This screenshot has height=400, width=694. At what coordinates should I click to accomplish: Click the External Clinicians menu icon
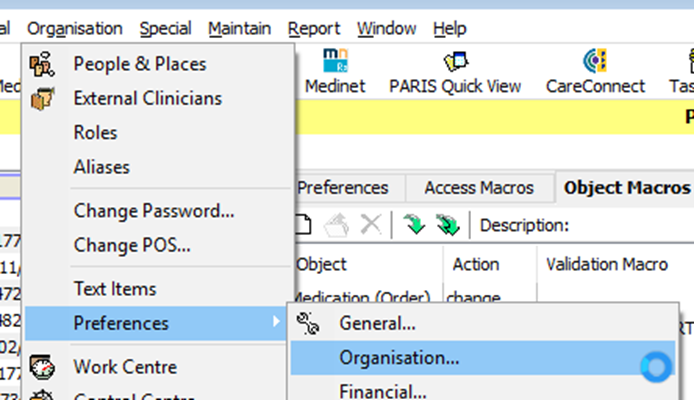(42, 98)
